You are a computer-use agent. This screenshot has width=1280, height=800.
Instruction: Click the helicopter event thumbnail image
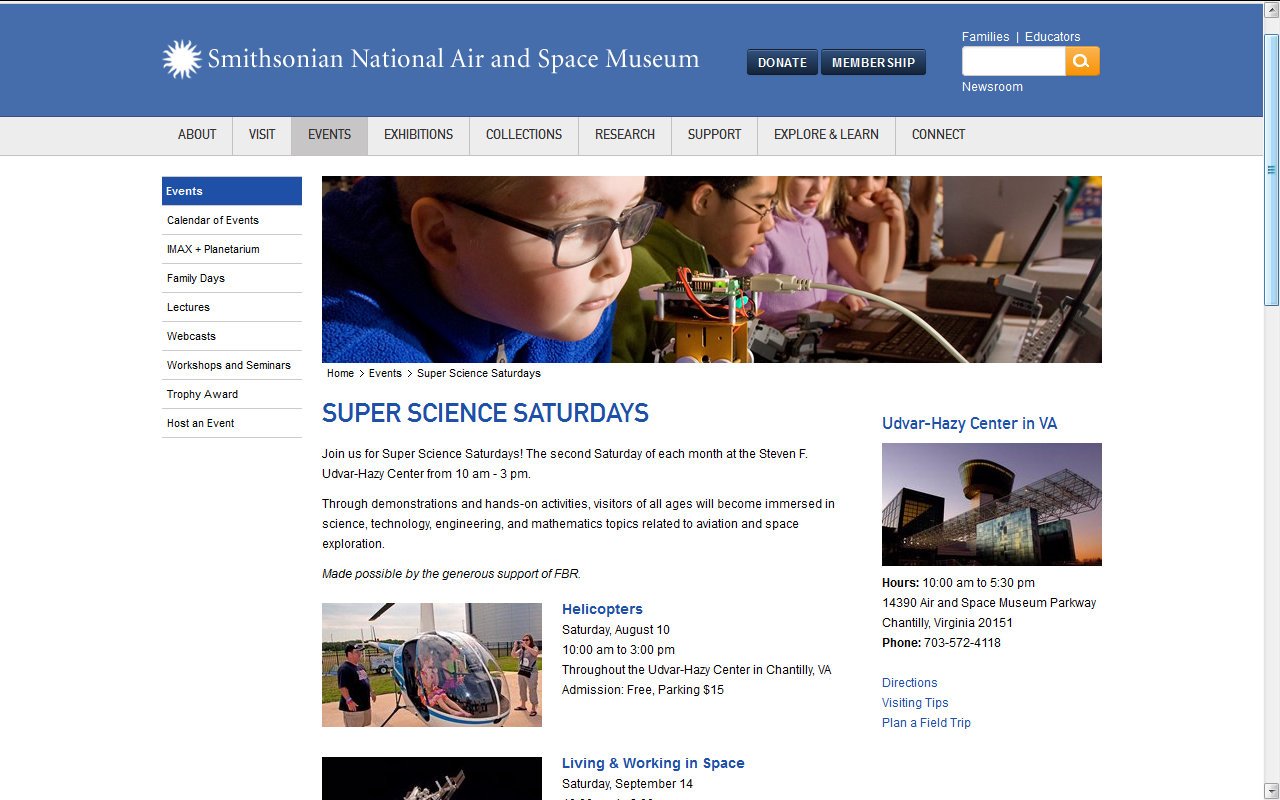click(432, 665)
